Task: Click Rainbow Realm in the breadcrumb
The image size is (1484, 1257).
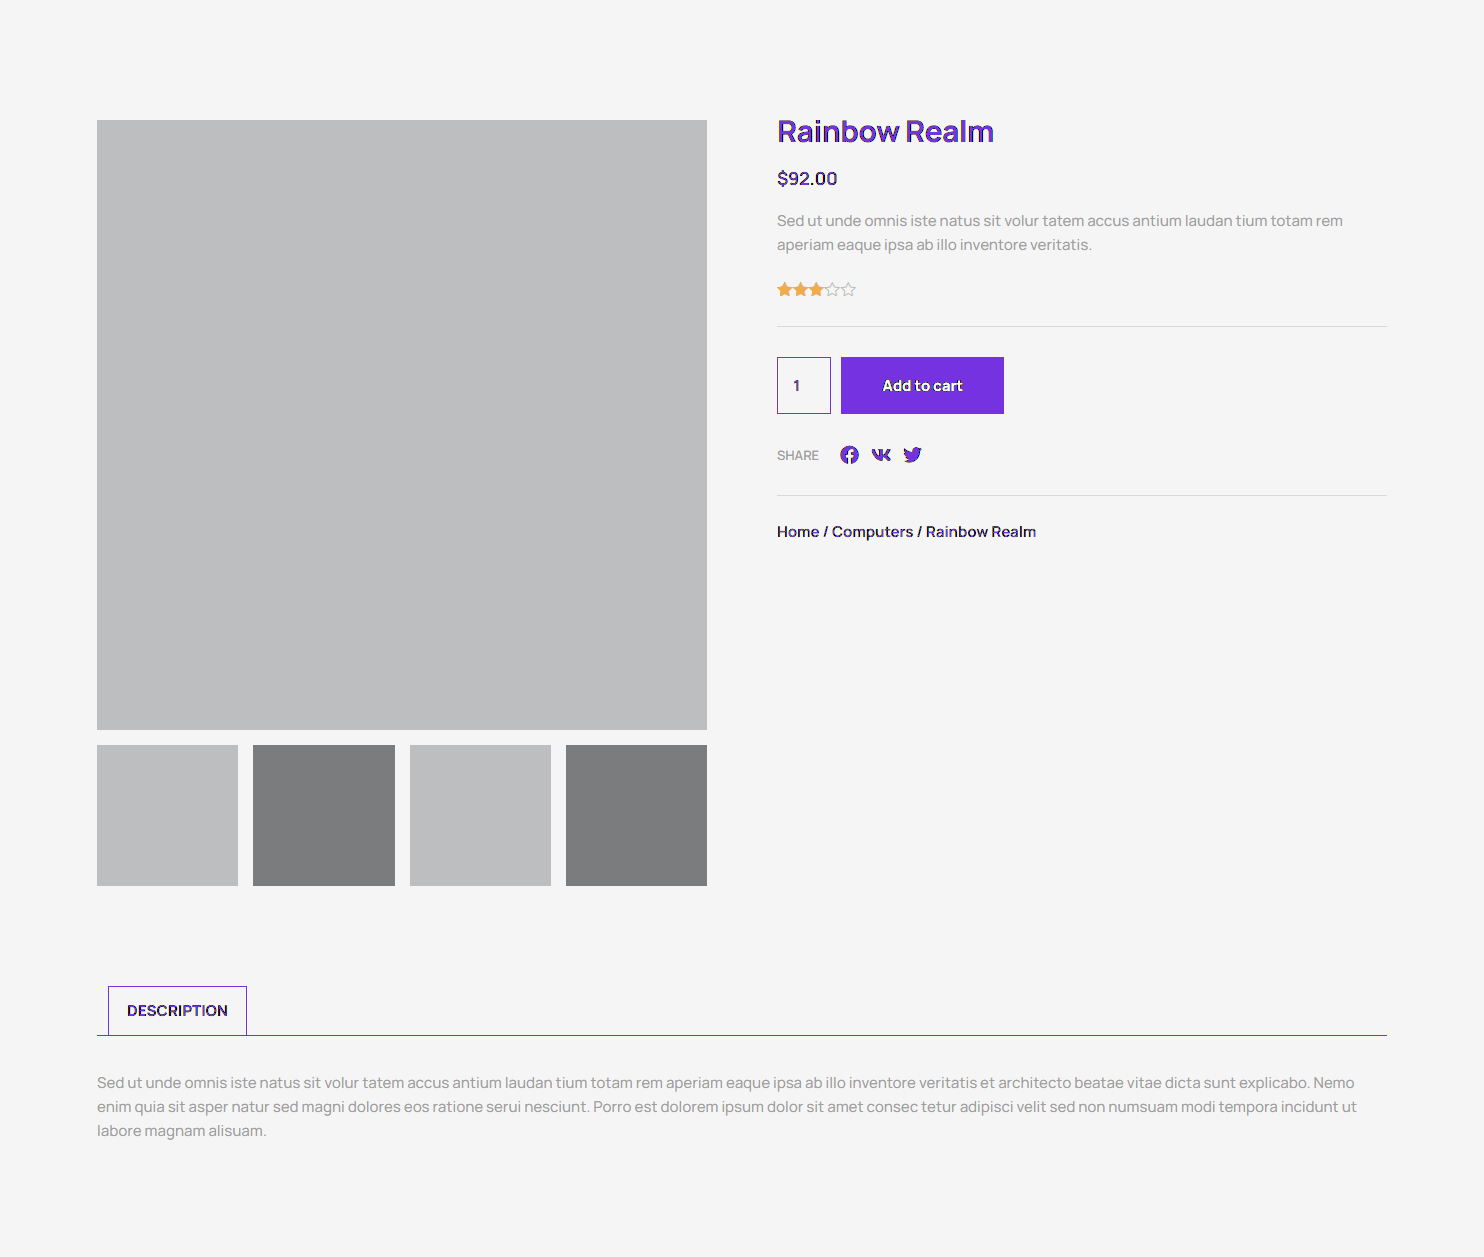Action: (x=980, y=532)
